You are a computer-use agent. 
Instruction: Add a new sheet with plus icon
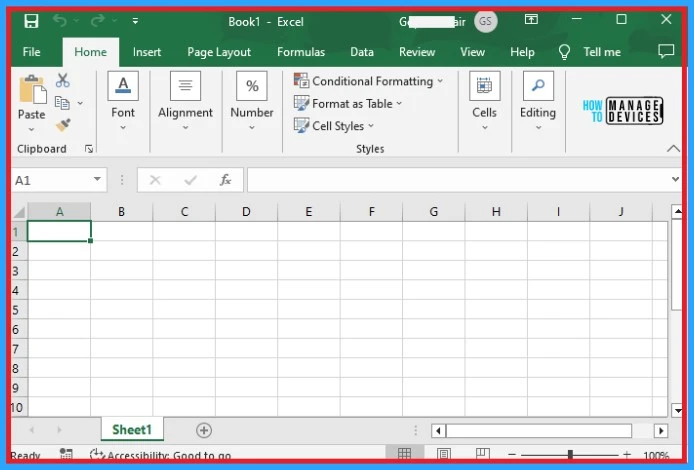[204, 430]
